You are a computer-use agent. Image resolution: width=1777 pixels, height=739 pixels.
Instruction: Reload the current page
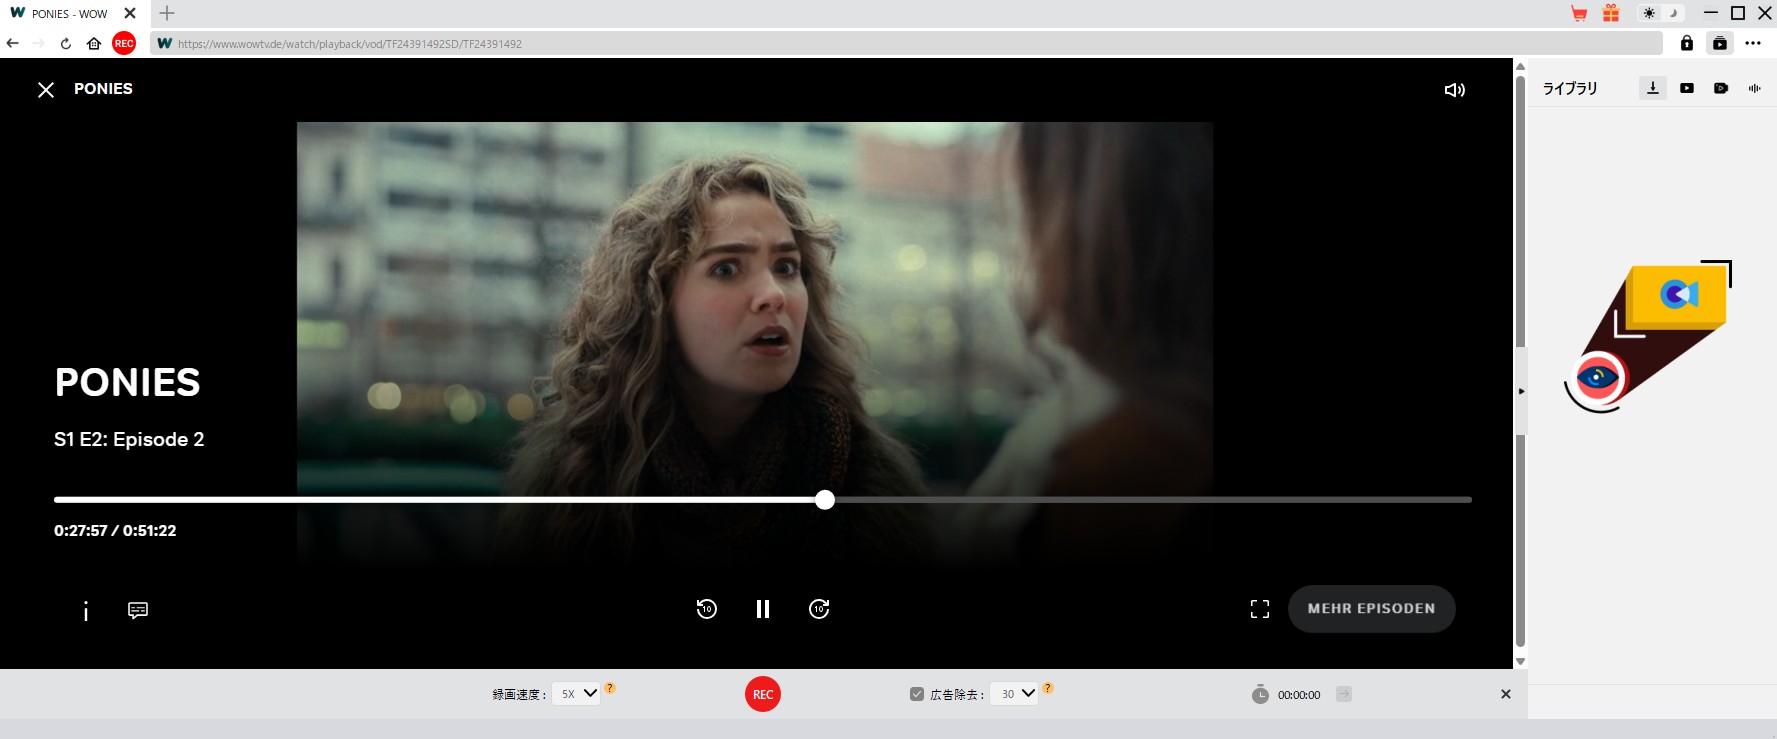66,43
